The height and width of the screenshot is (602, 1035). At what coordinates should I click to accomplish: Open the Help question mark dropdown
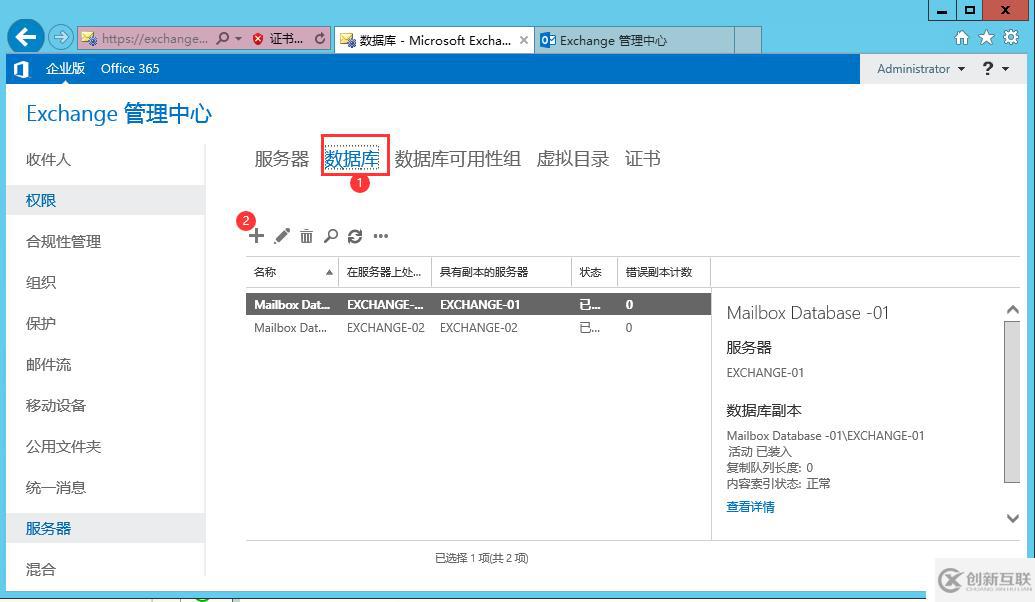click(992, 68)
